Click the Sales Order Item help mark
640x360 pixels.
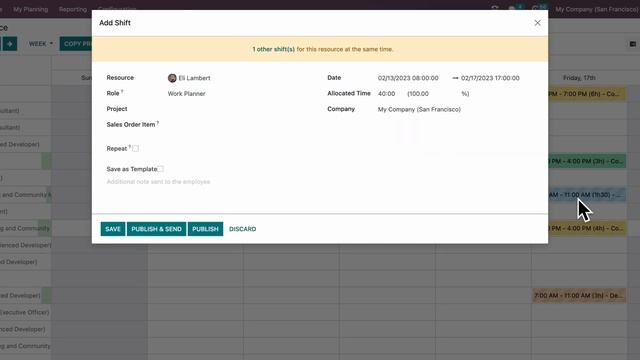158,122
